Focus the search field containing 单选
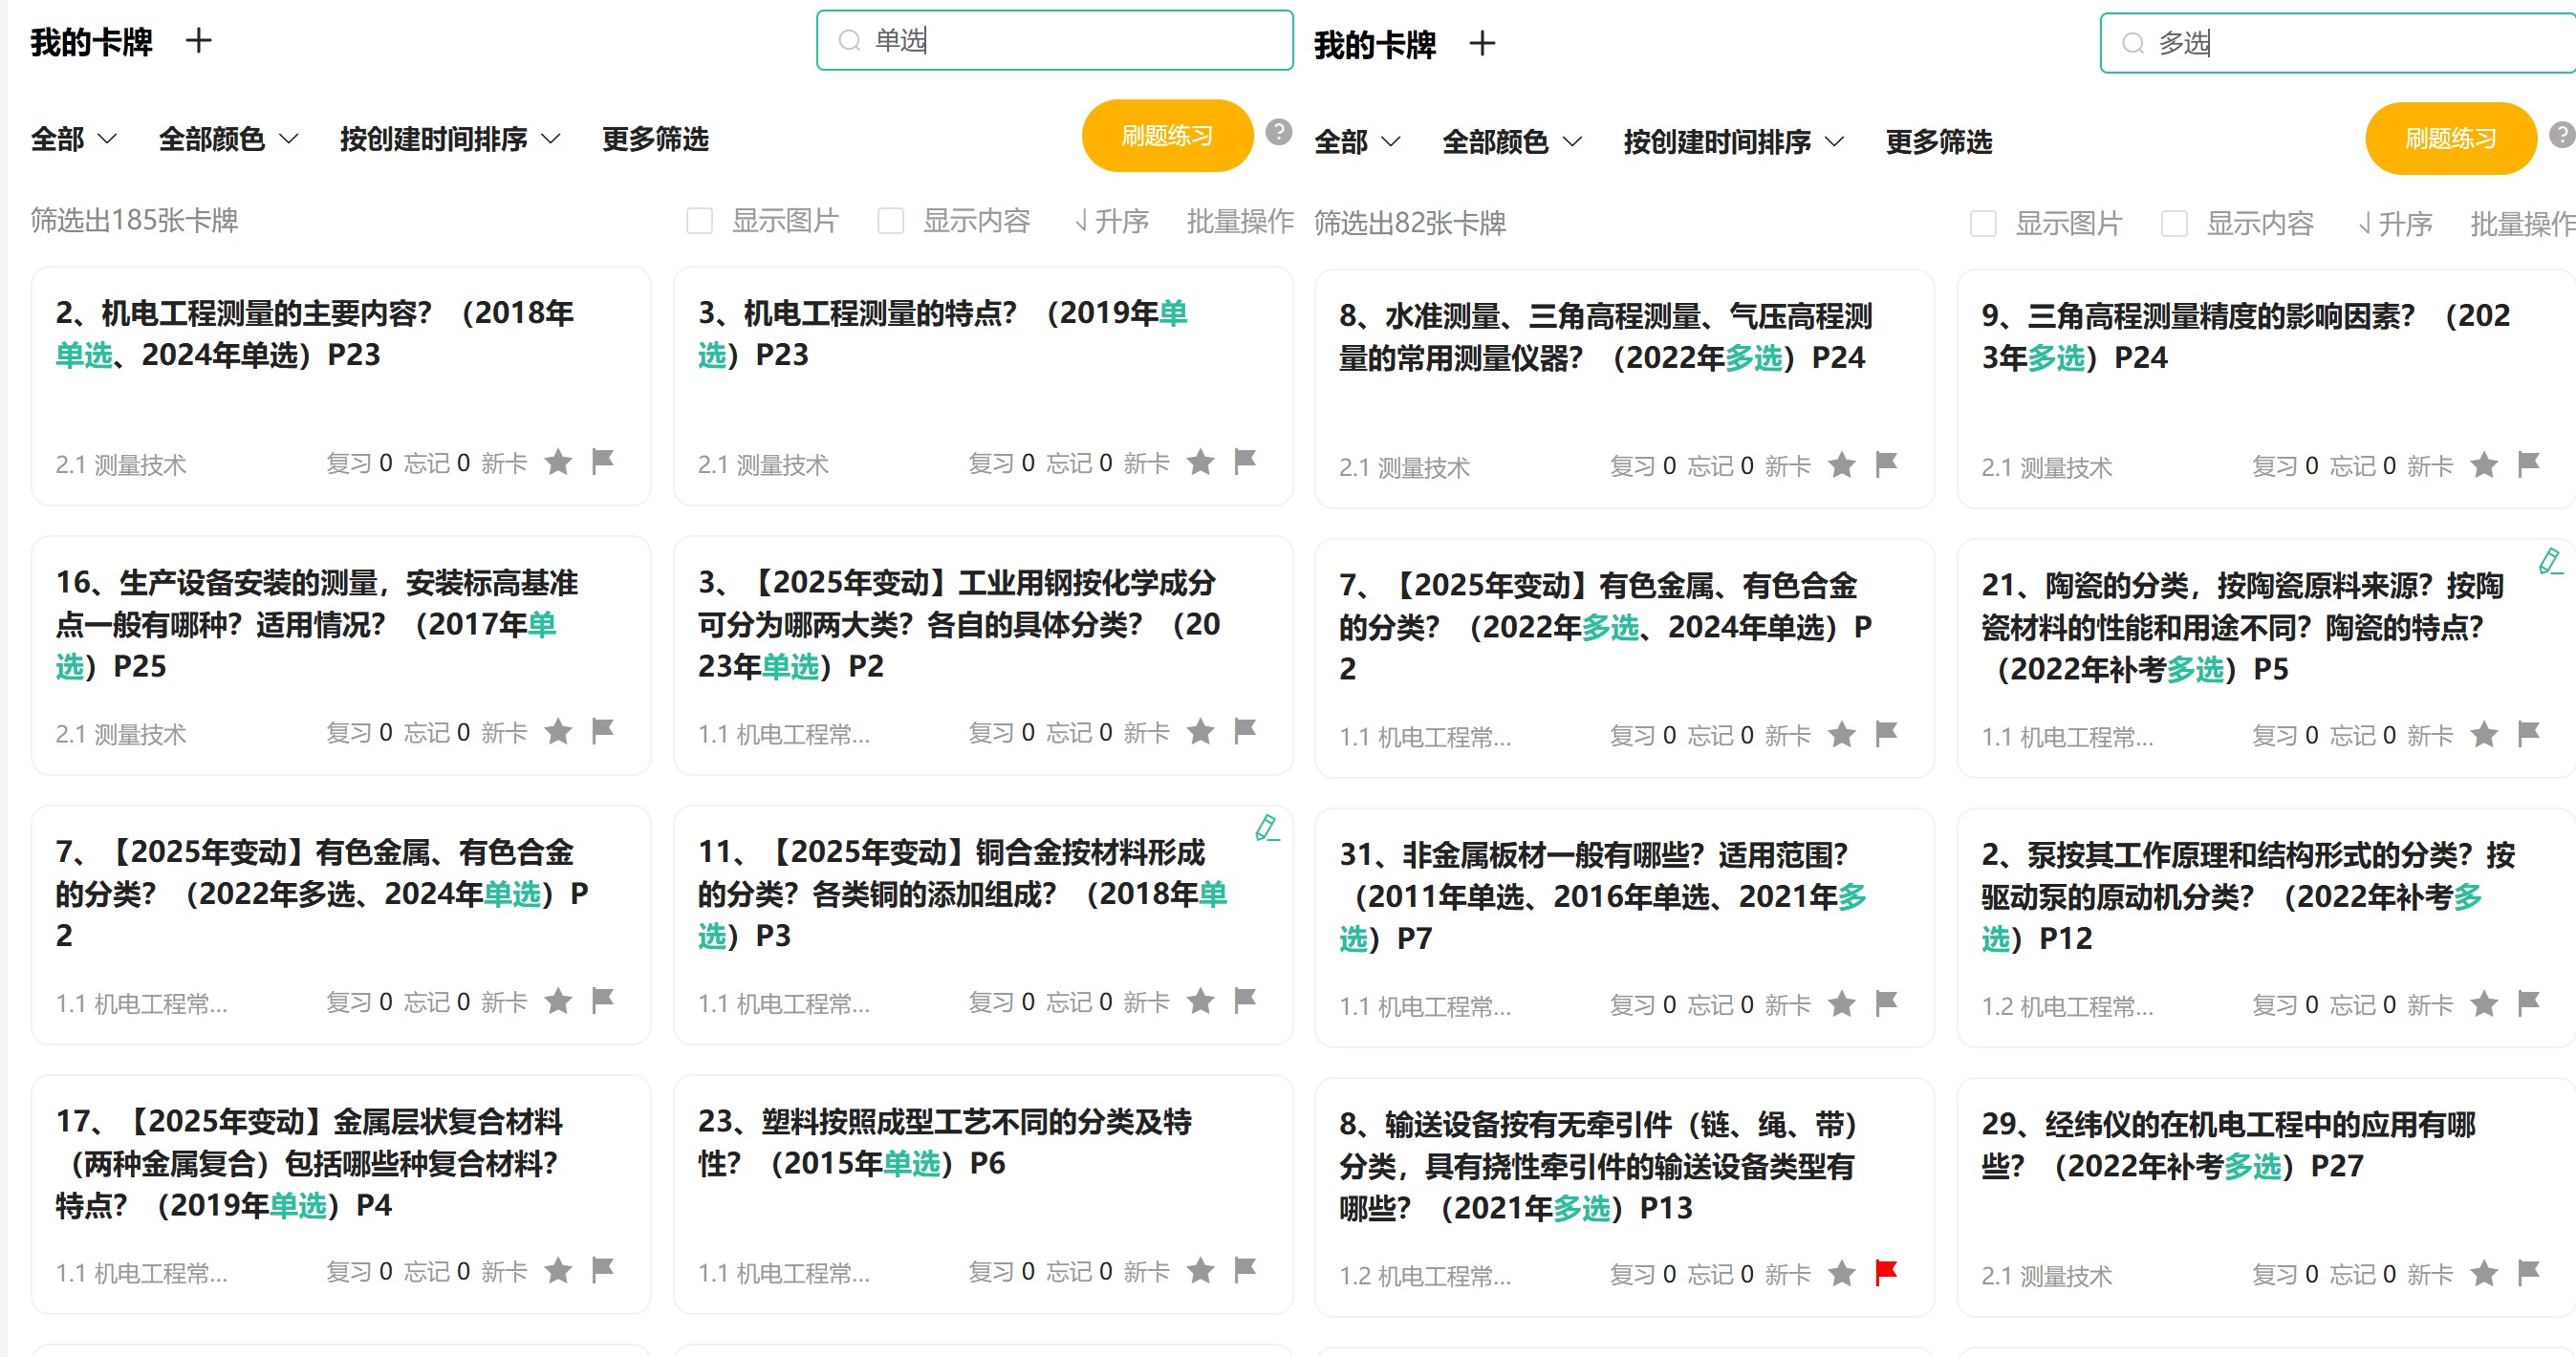Viewport: 2576px width, 1357px height. [1055, 40]
